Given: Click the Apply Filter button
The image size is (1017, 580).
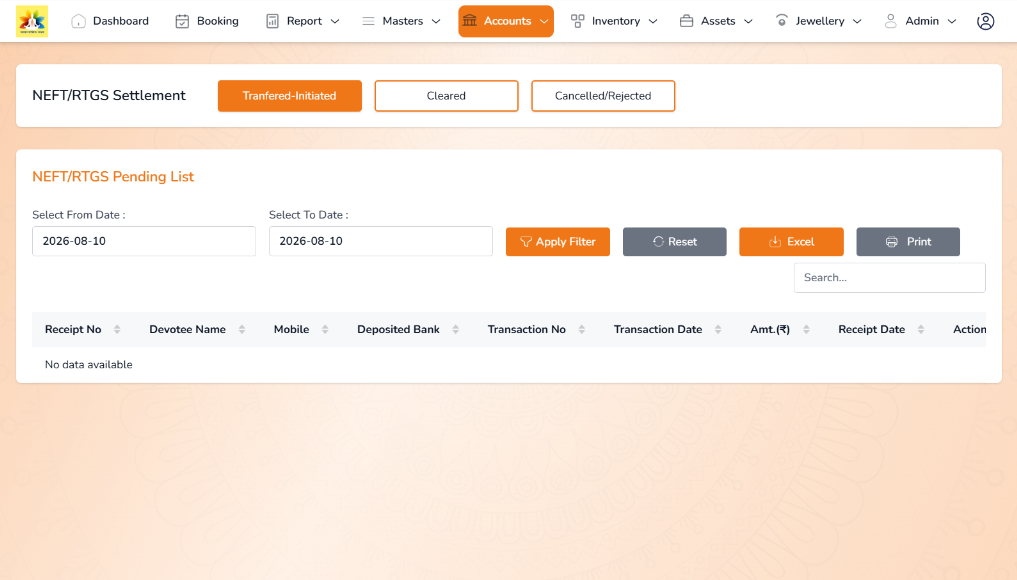Looking at the screenshot, I should coord(558,241).
